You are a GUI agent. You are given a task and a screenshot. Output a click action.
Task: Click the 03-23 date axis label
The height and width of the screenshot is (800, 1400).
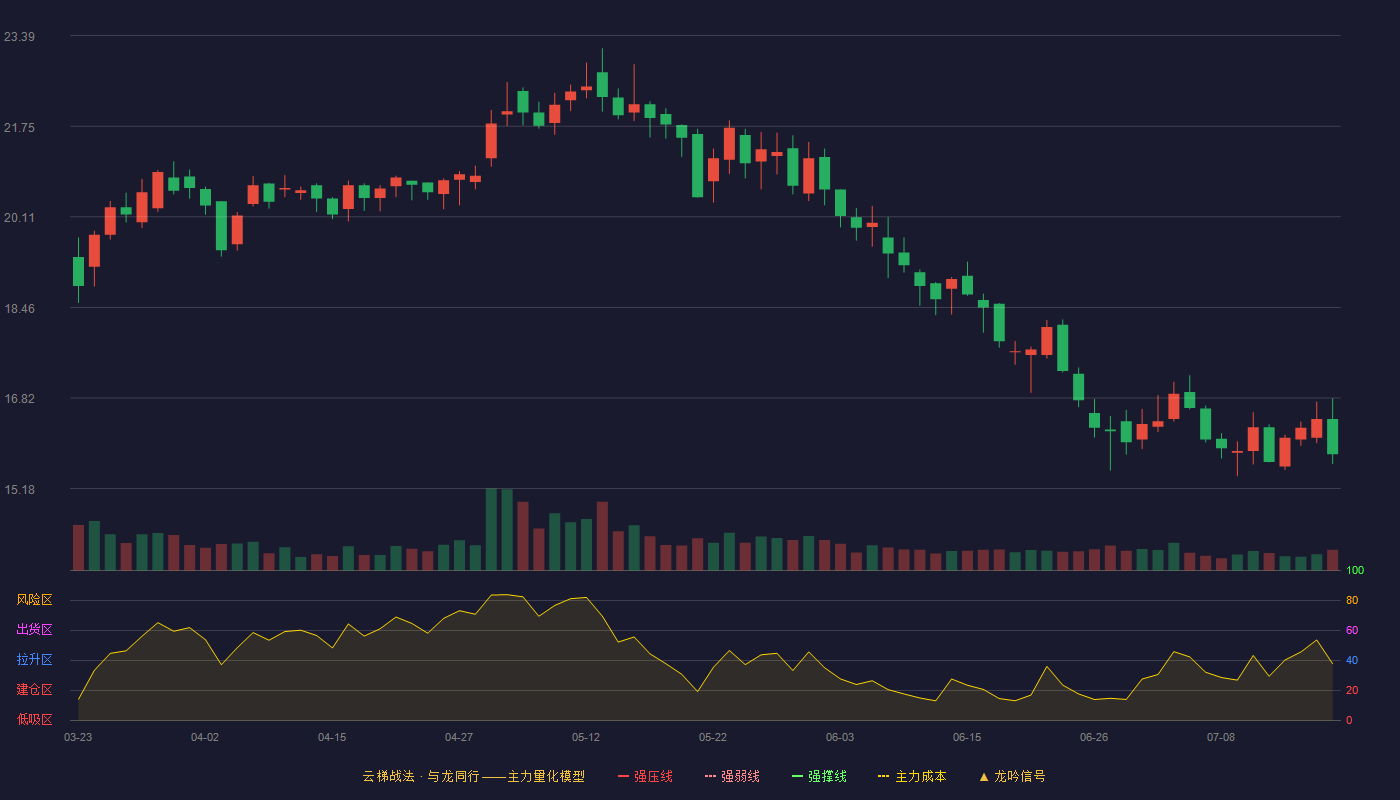(x=78, y=737)
